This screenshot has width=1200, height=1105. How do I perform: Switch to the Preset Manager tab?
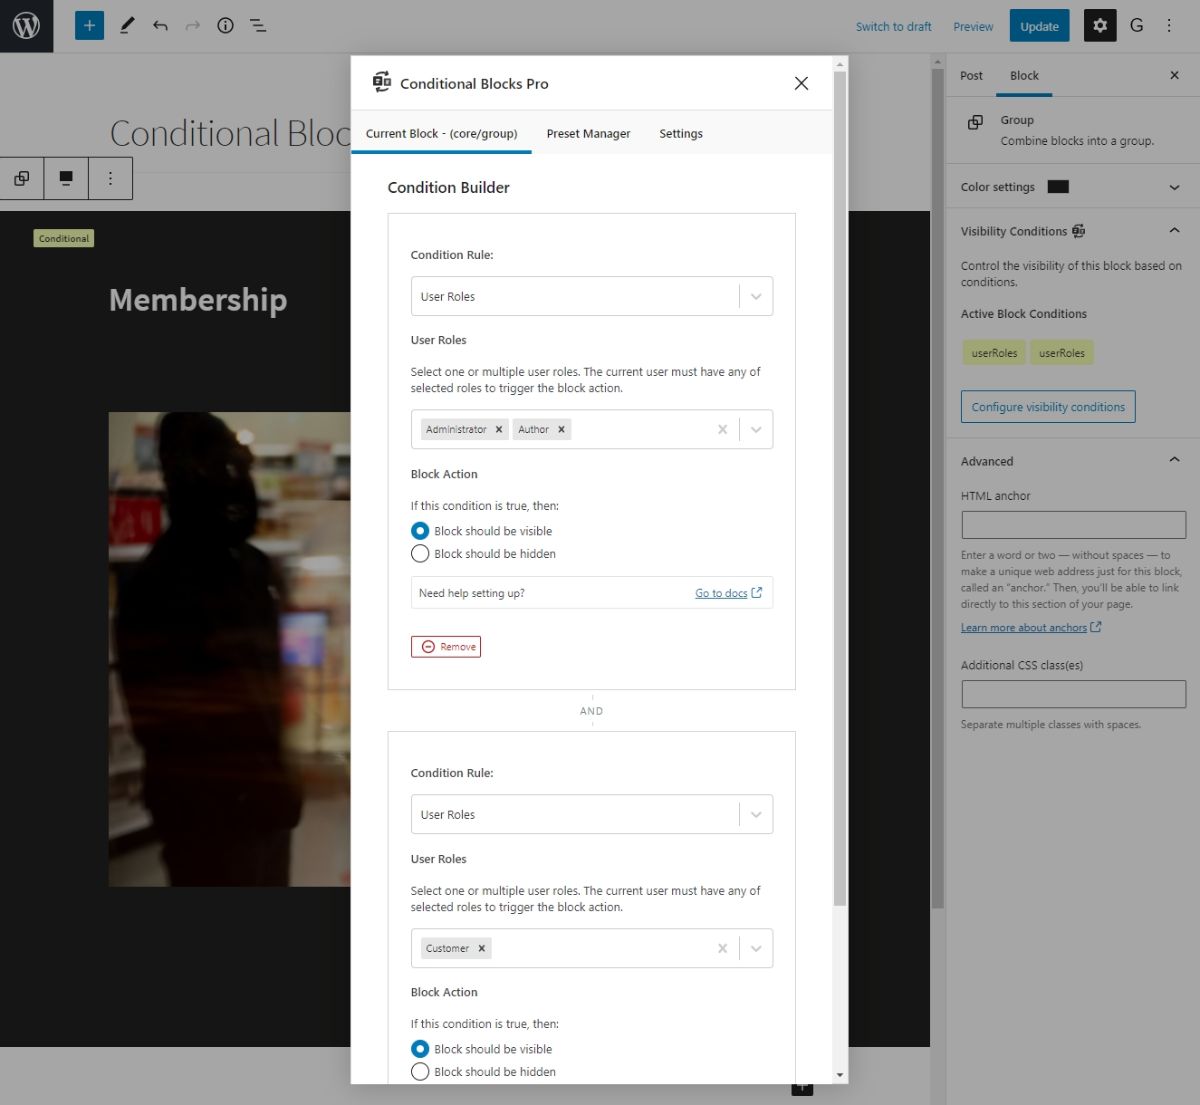click(588, 133)
